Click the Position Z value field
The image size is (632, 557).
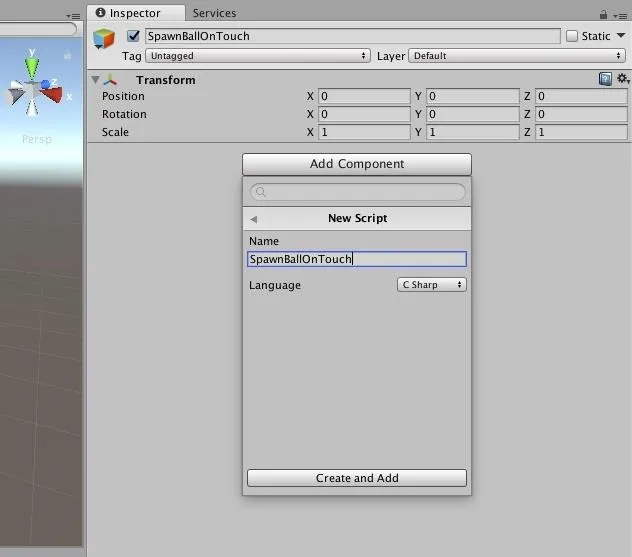point(581,96)
